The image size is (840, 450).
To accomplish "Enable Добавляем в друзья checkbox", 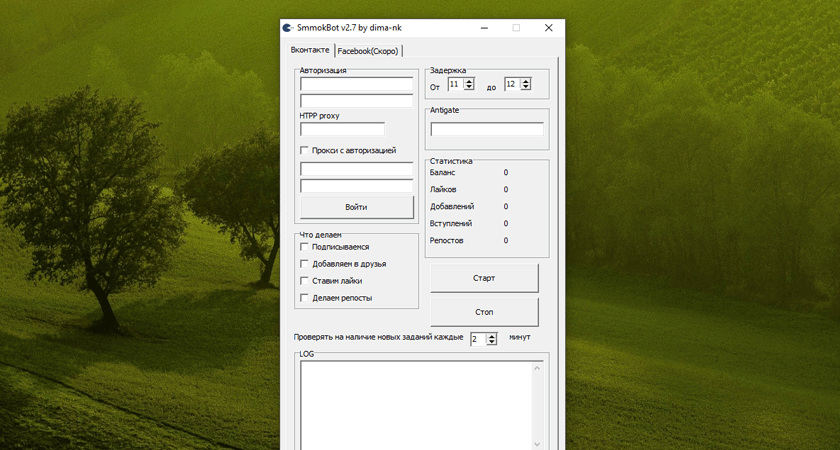I will click(304, 264).
